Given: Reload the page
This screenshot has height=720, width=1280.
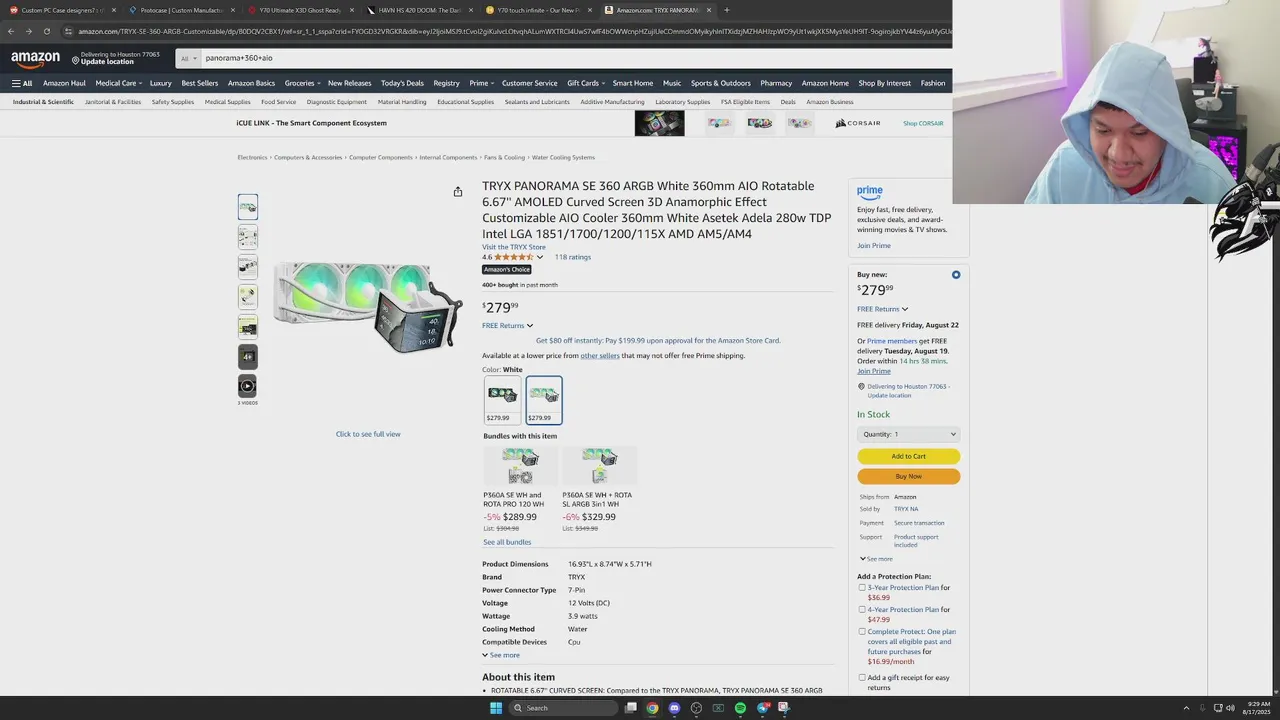Looking at the screenshot, I should pos(46,31).
